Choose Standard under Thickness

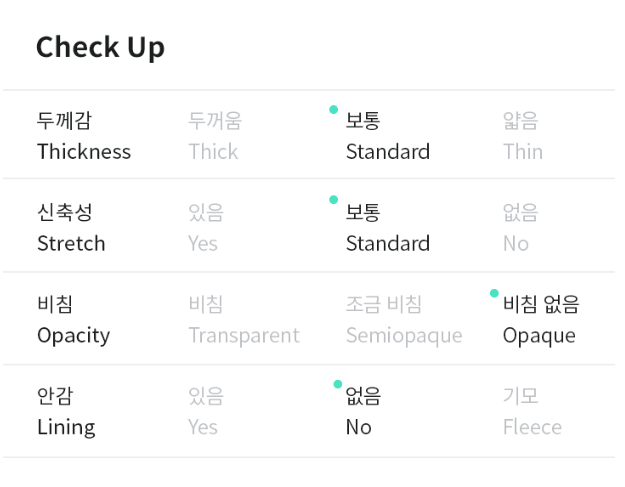click(x=388, y=136)
